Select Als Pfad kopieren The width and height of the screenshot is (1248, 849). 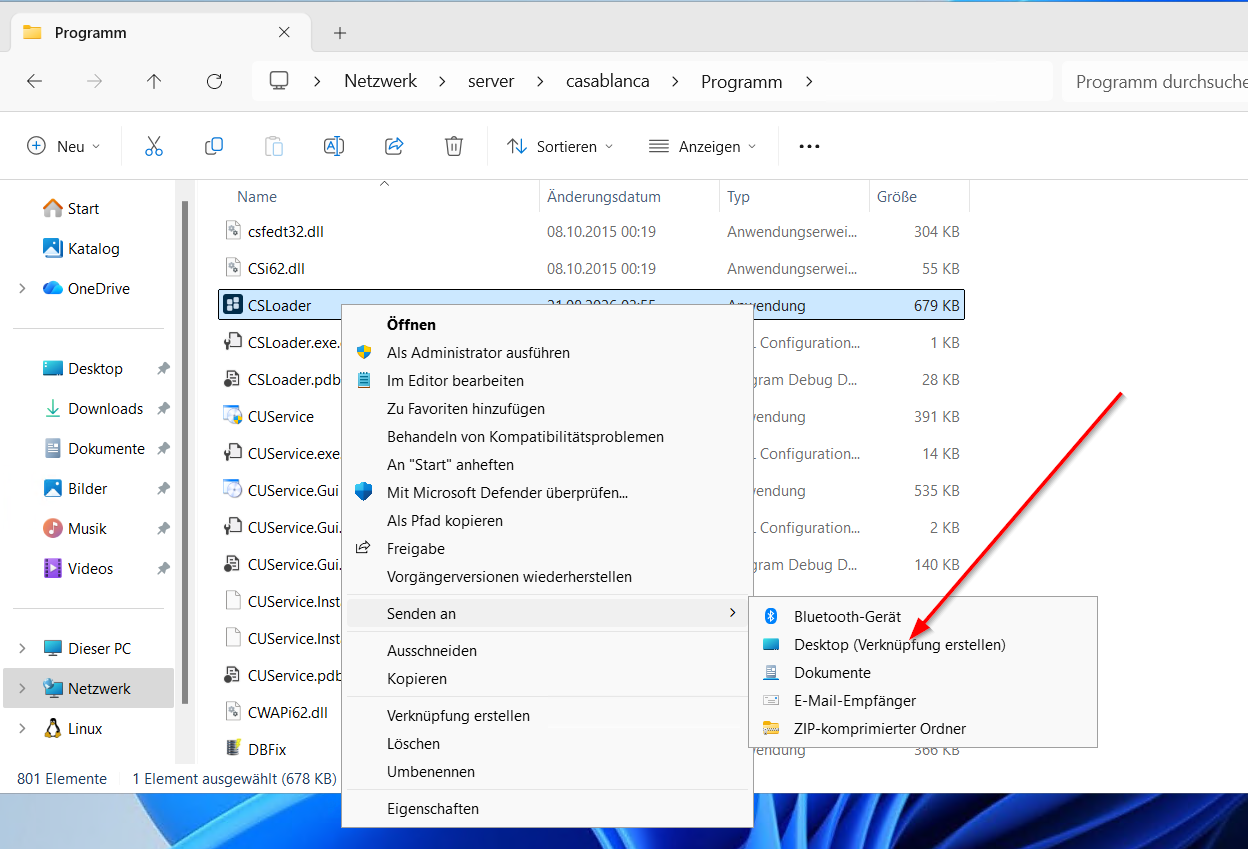(547, 521)
